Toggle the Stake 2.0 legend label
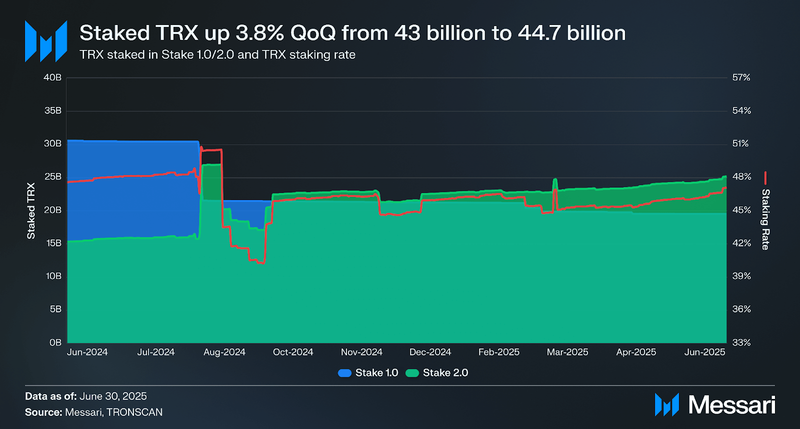800x429 pixels. (x=445, y=373)
